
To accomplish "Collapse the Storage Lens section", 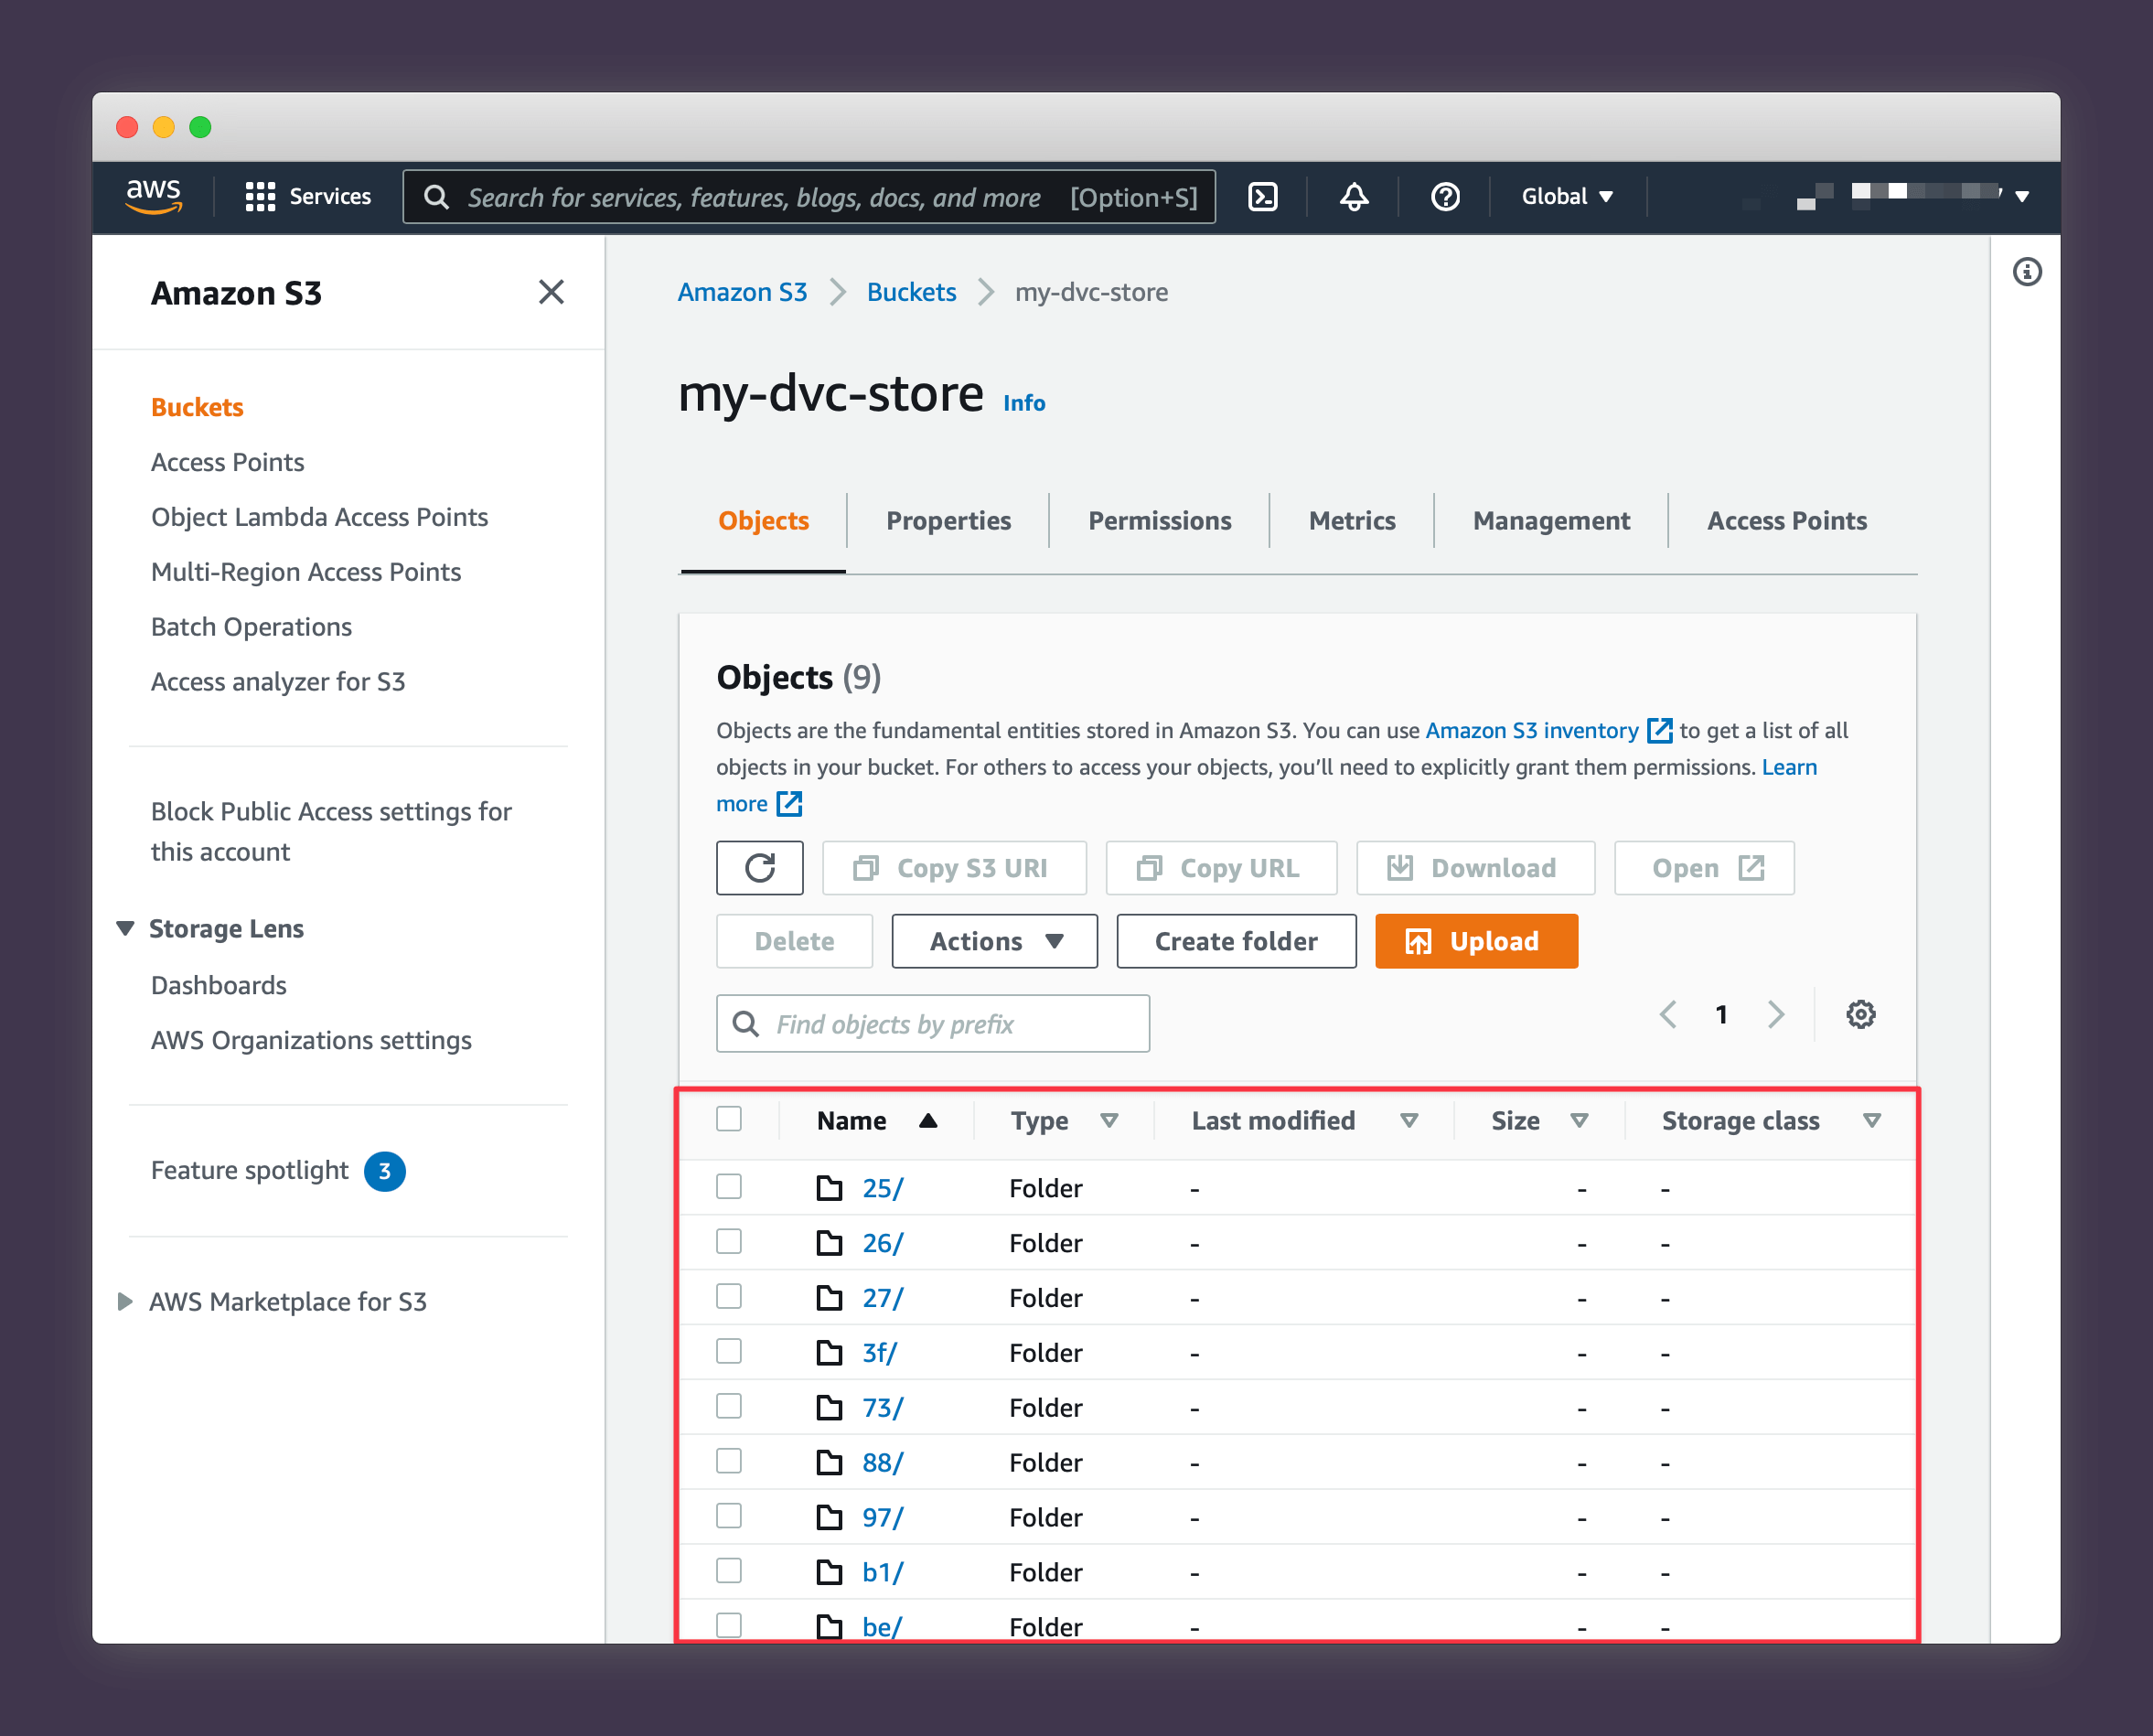I will [125, 929].
